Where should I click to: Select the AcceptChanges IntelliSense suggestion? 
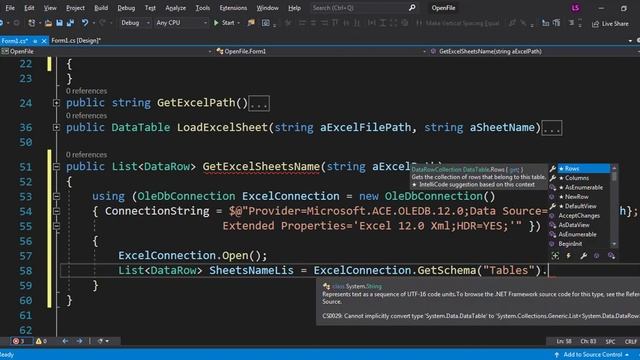click(580, 216)
